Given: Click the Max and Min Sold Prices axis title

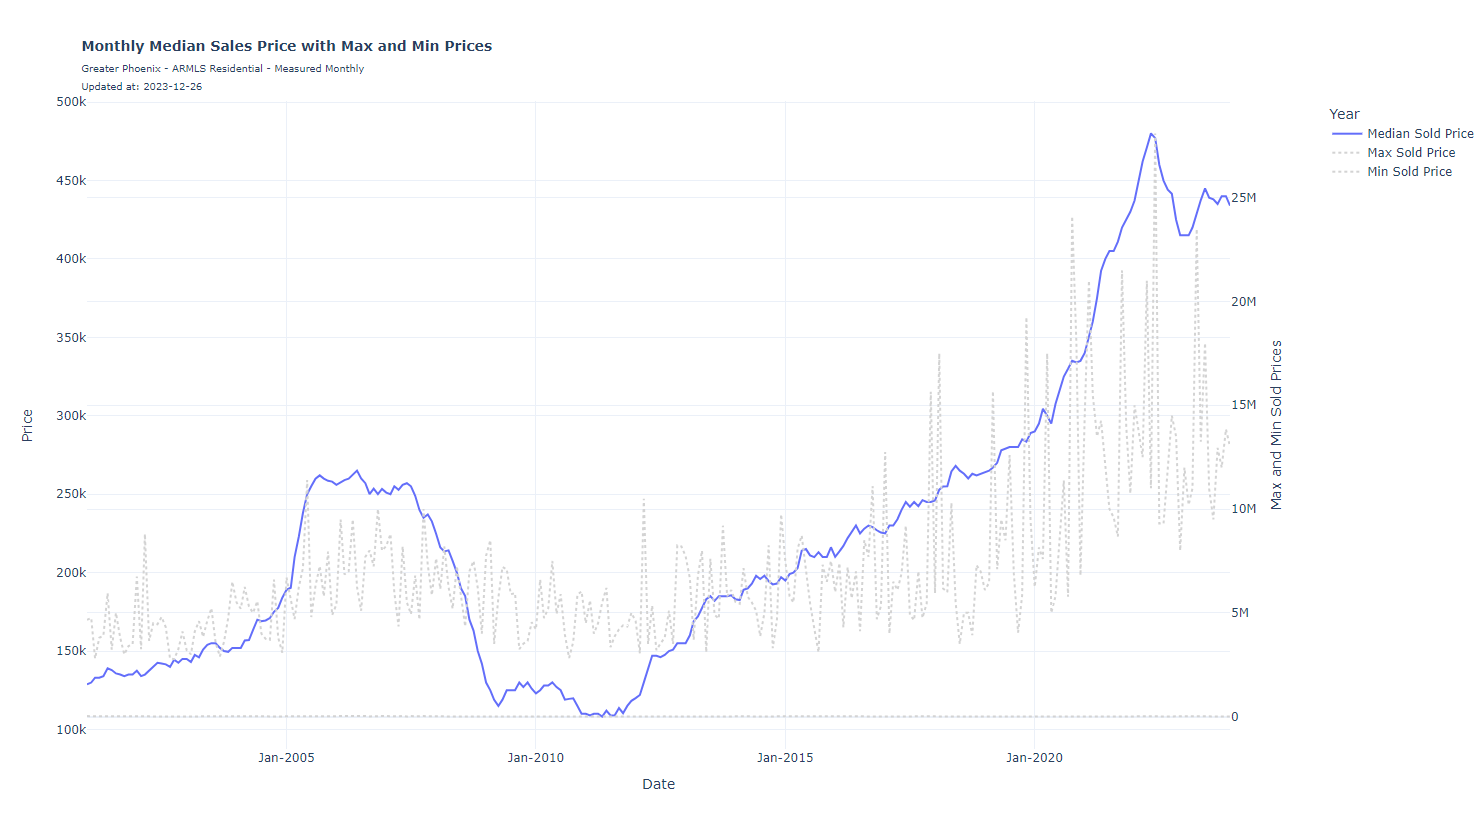Looking at the screenshot, I should [1276, 425].
